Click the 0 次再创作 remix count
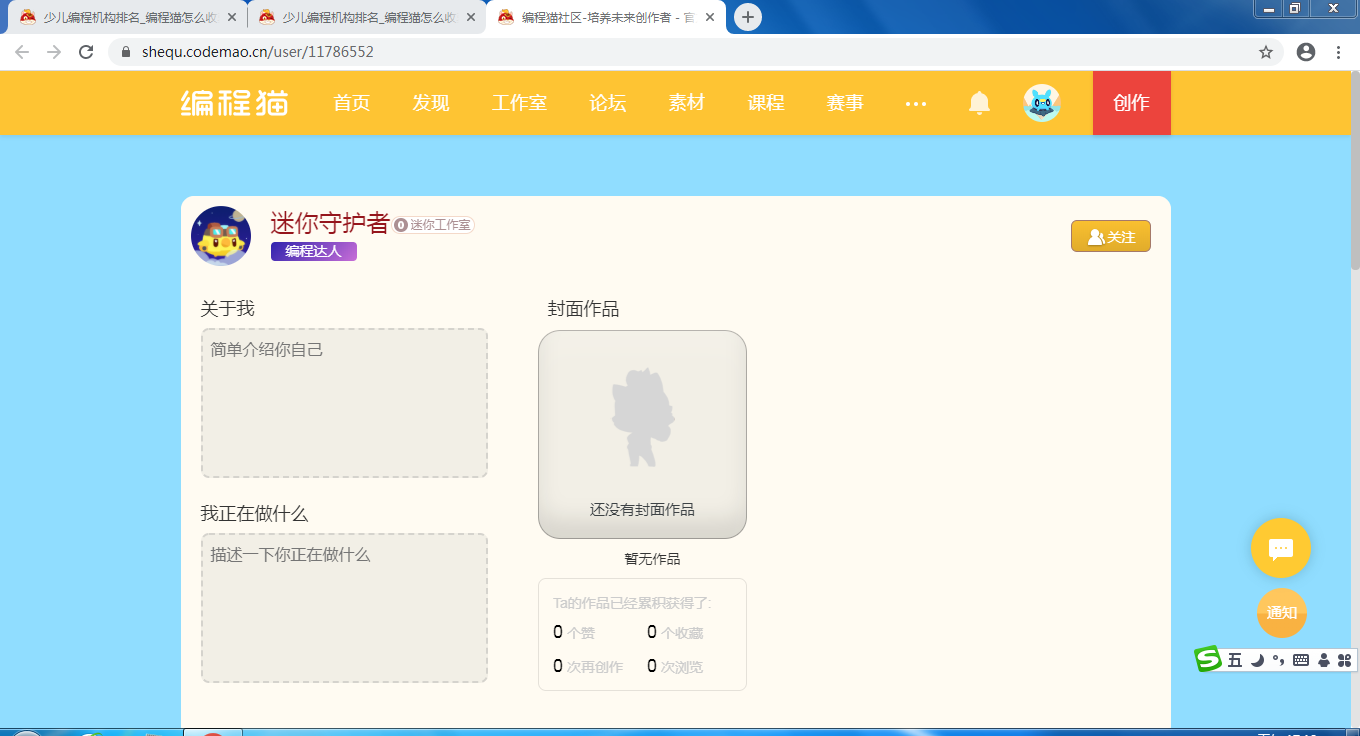 588,666
